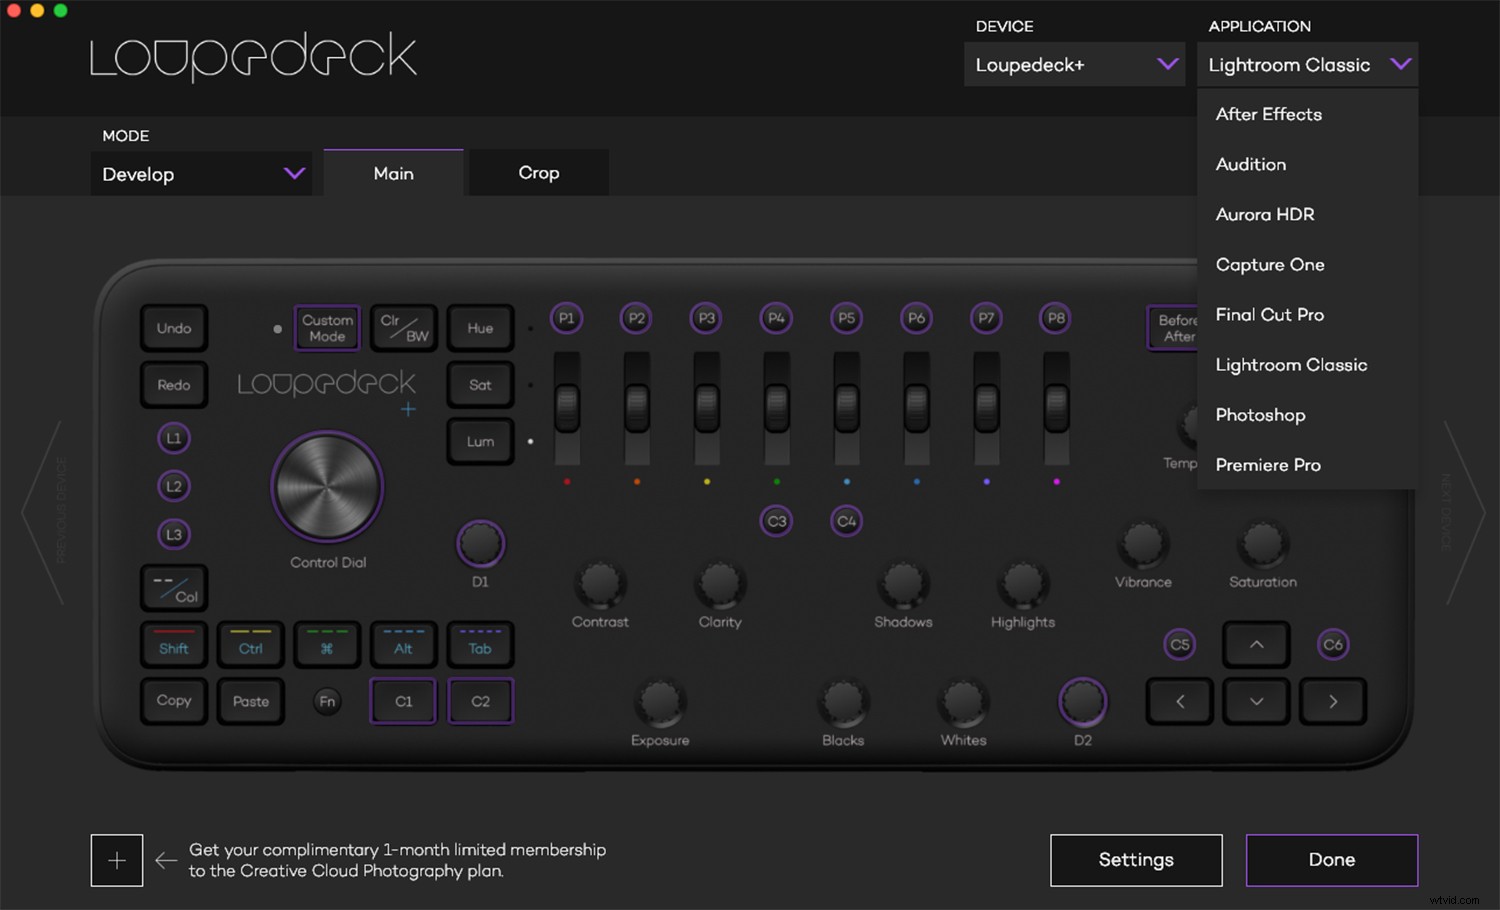Screen dimensions: 1500x910
Task: Select the Sat button
Action: pos(480,384)
